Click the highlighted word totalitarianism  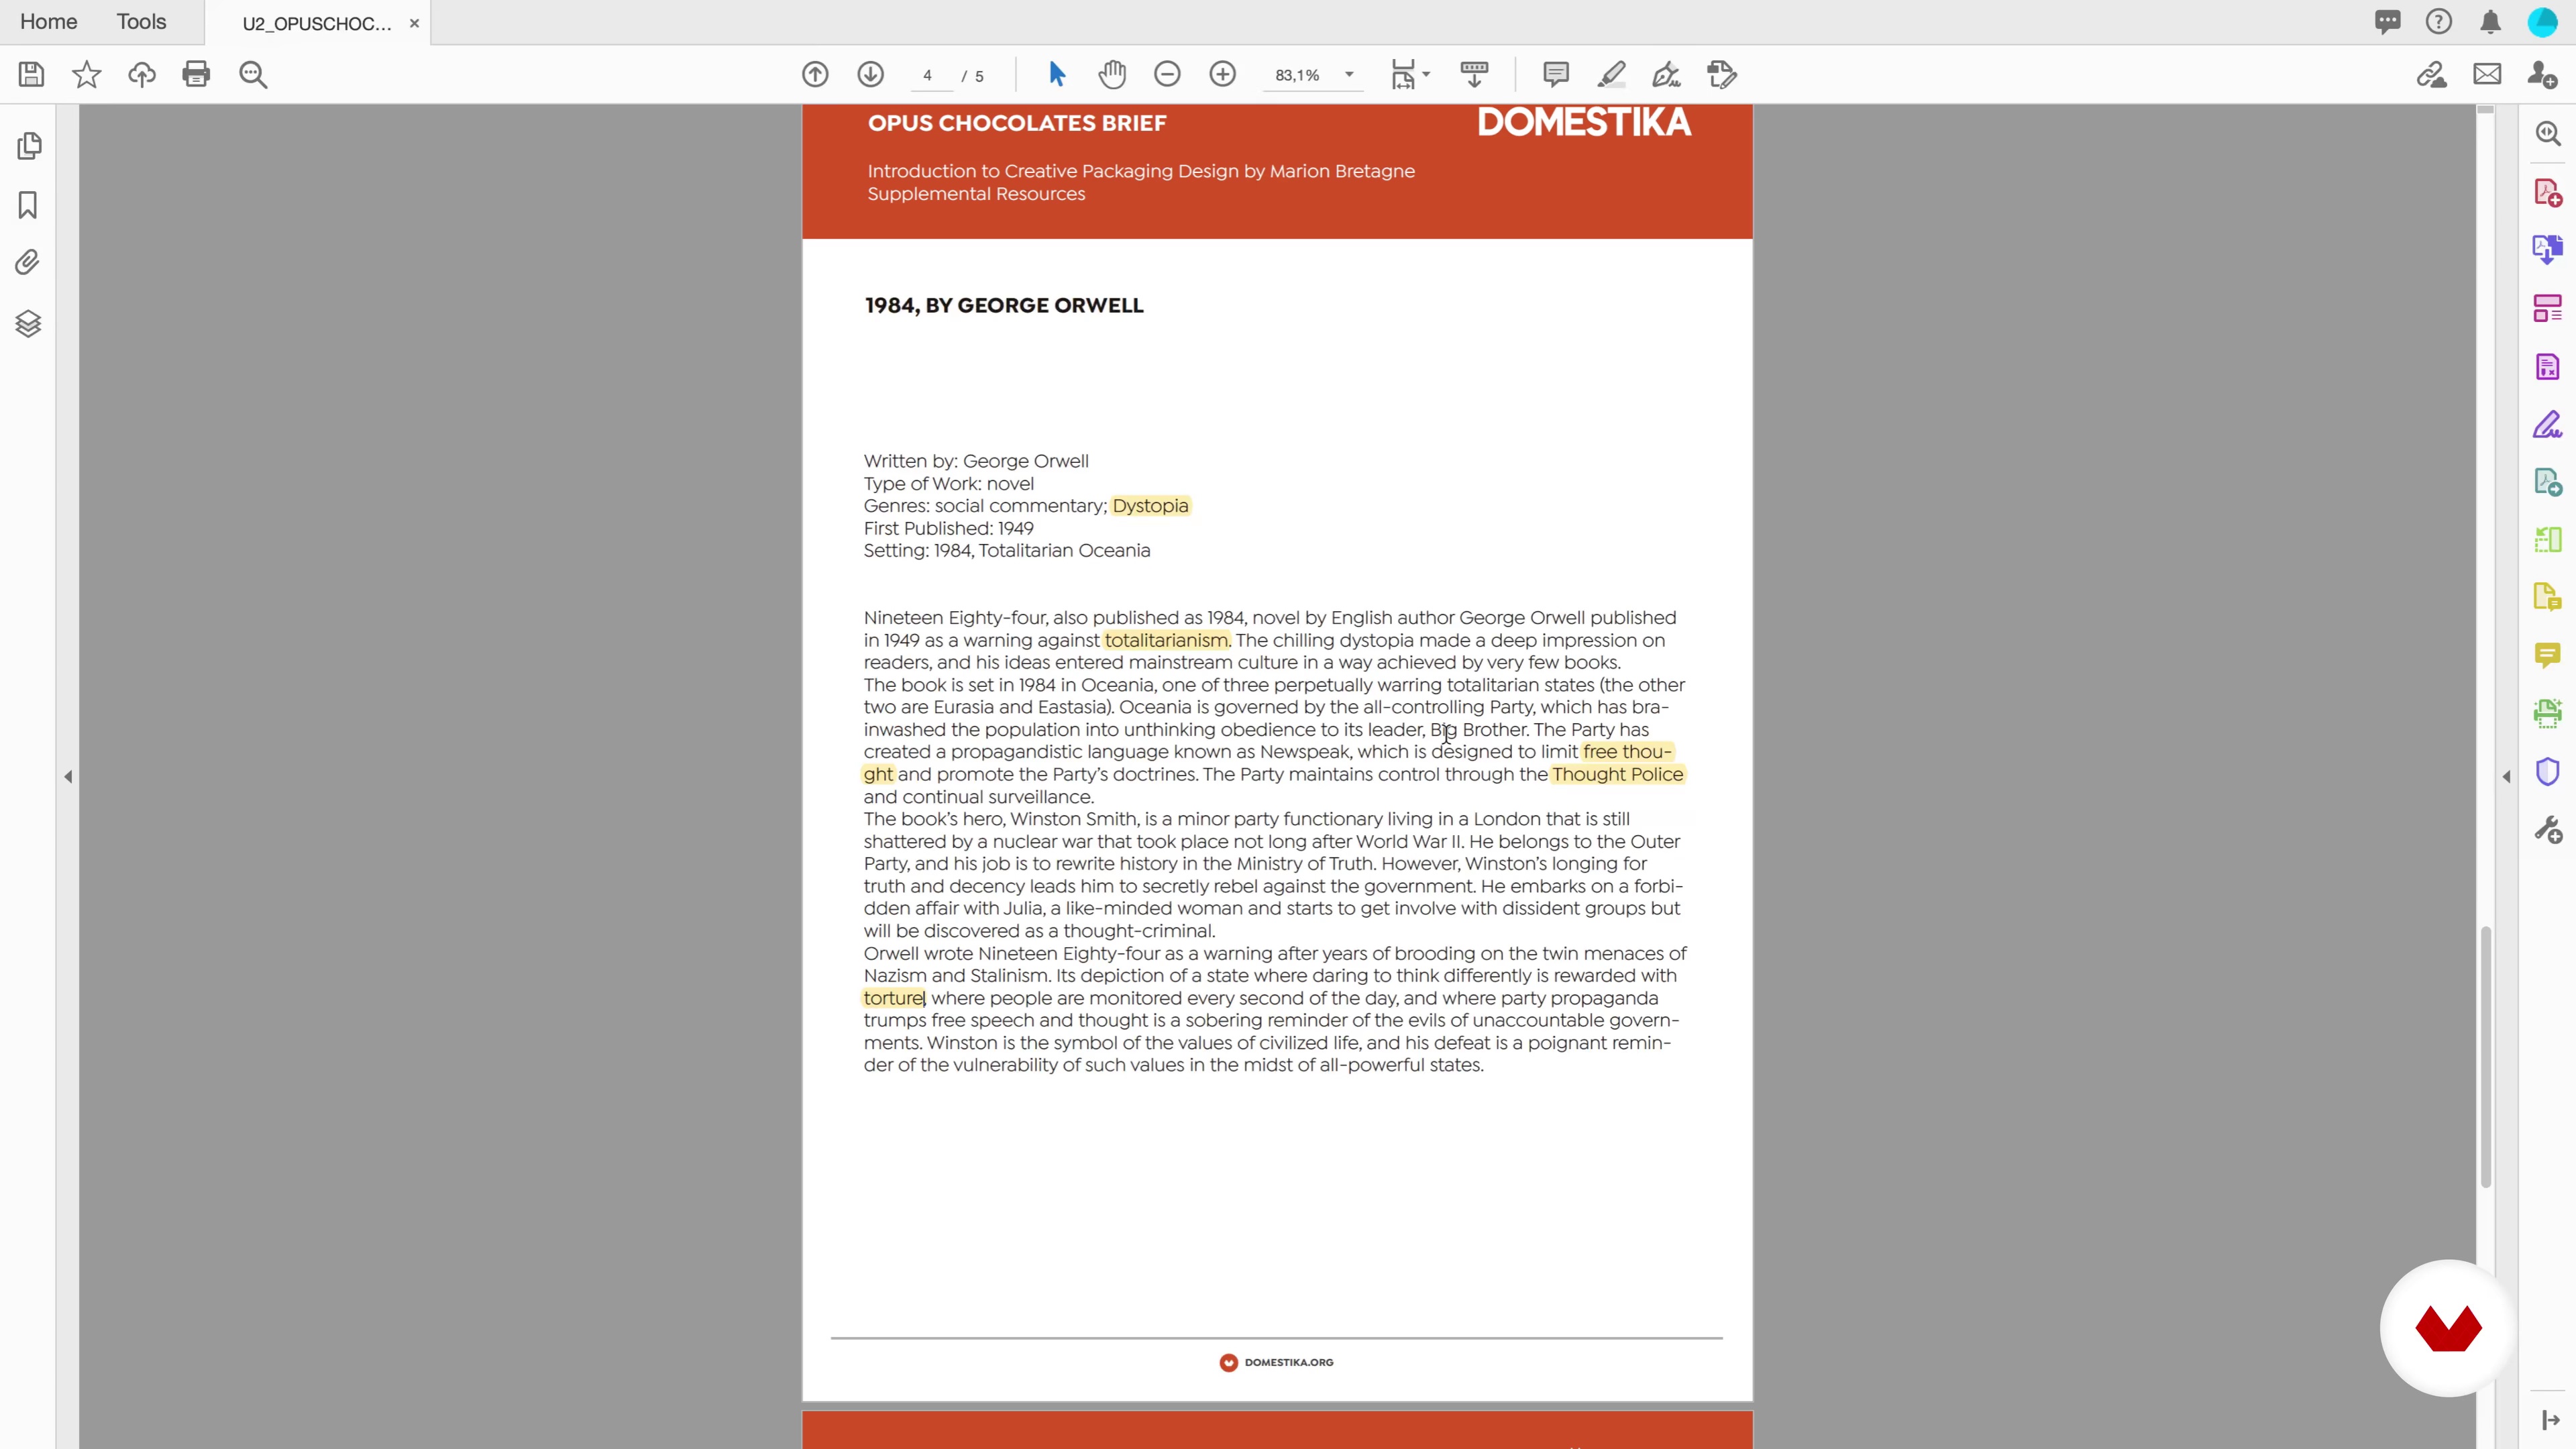(x=1166, y=641)
